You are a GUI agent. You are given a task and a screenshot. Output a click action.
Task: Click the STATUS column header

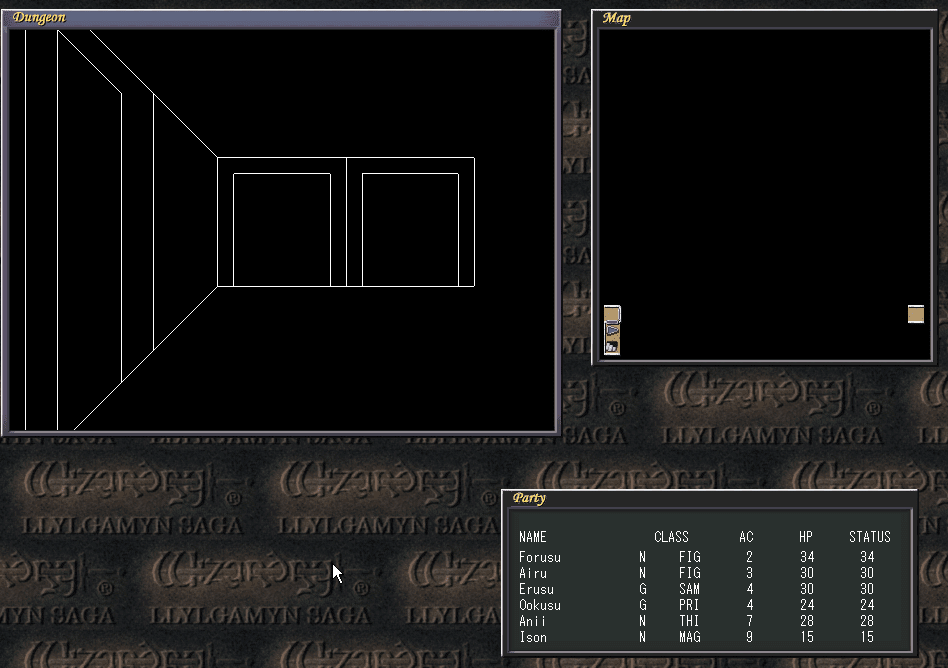tap(870, 537)
